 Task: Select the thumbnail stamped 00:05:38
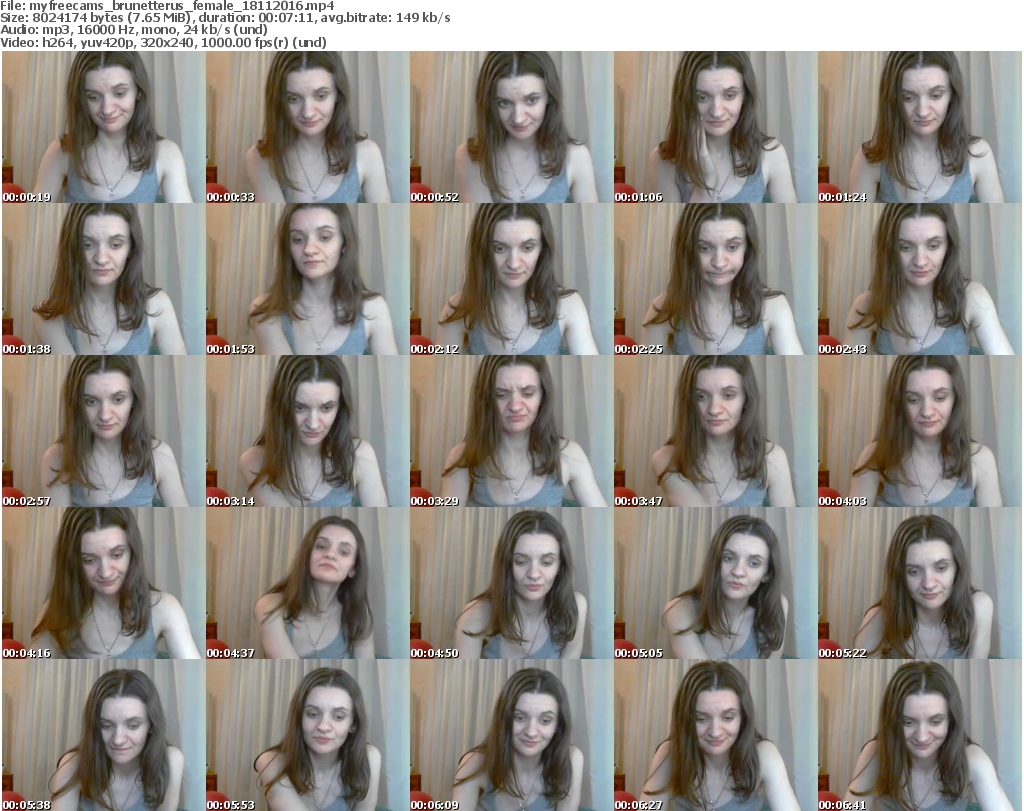pyautogui.click(x=104, y=735)
